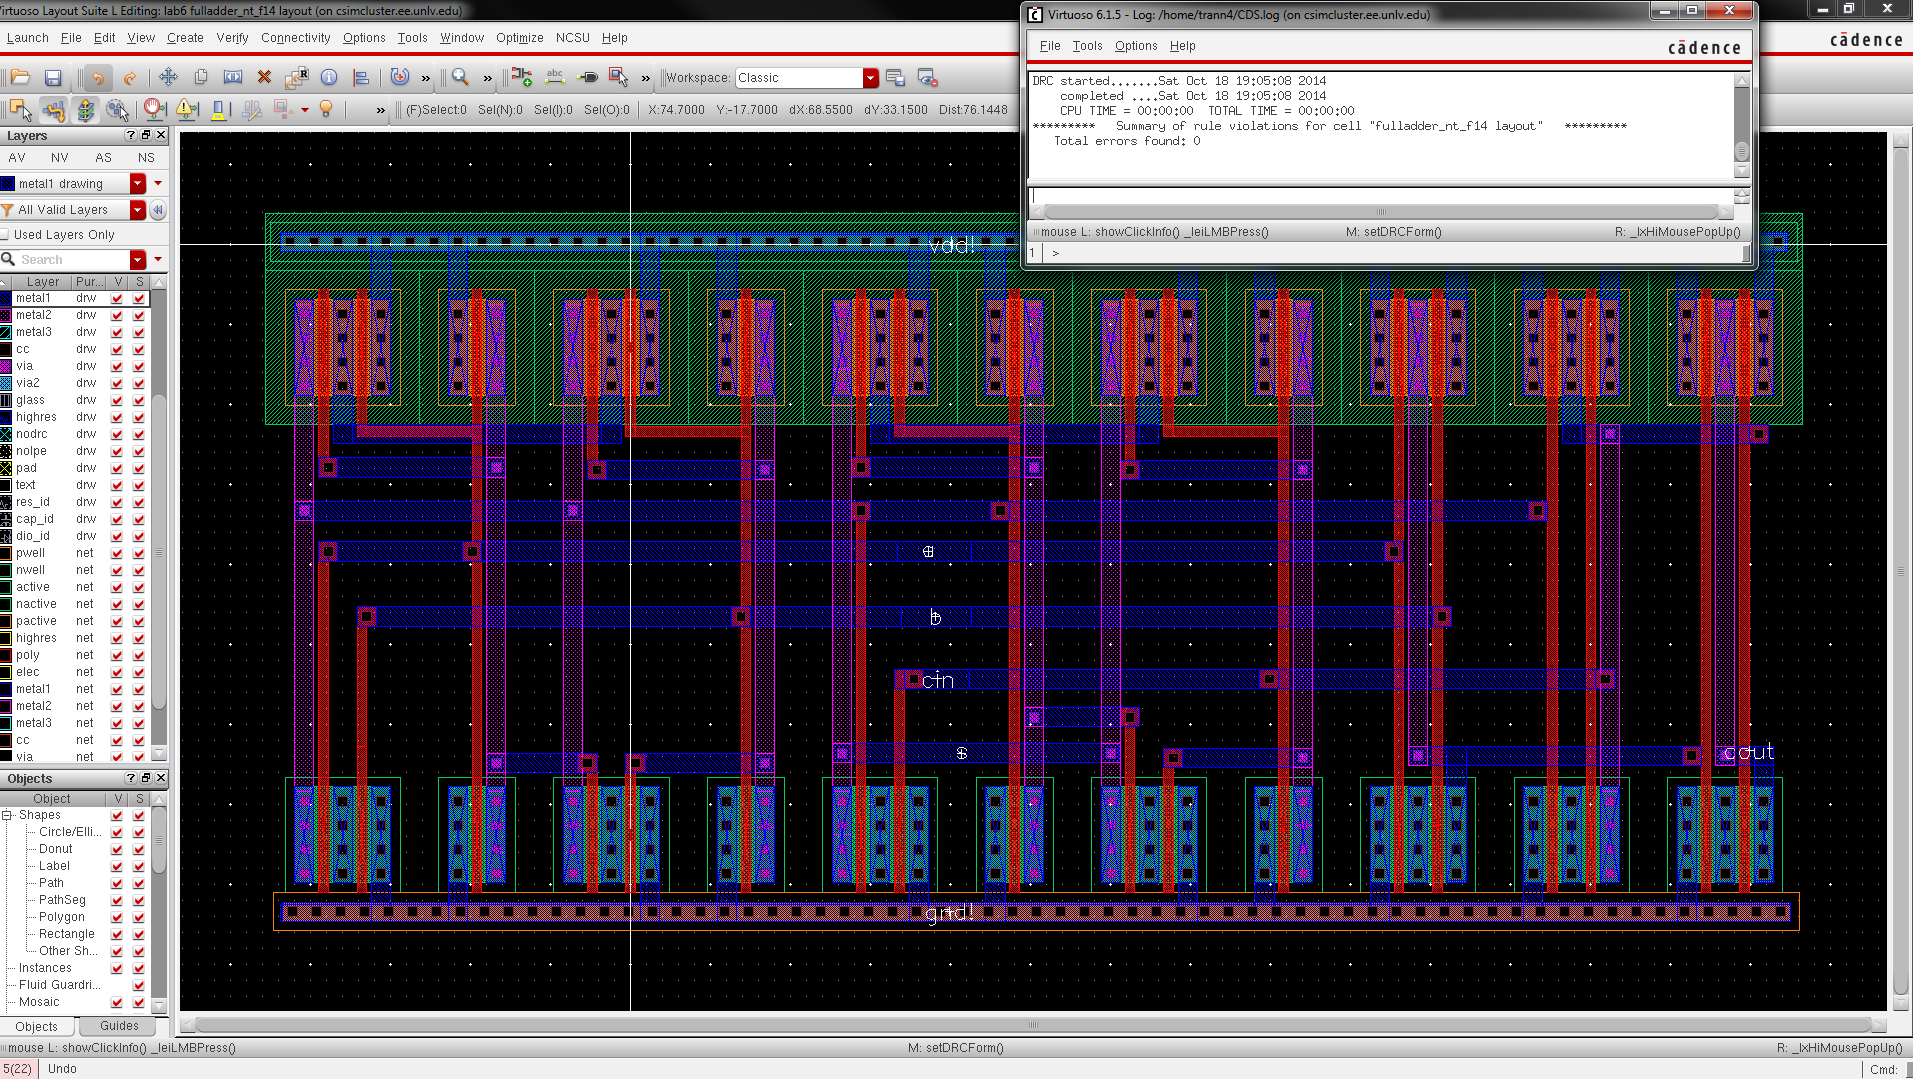Click the Open folder toolbar icon
This screenshot has height=1079, width=1913.
20,77
